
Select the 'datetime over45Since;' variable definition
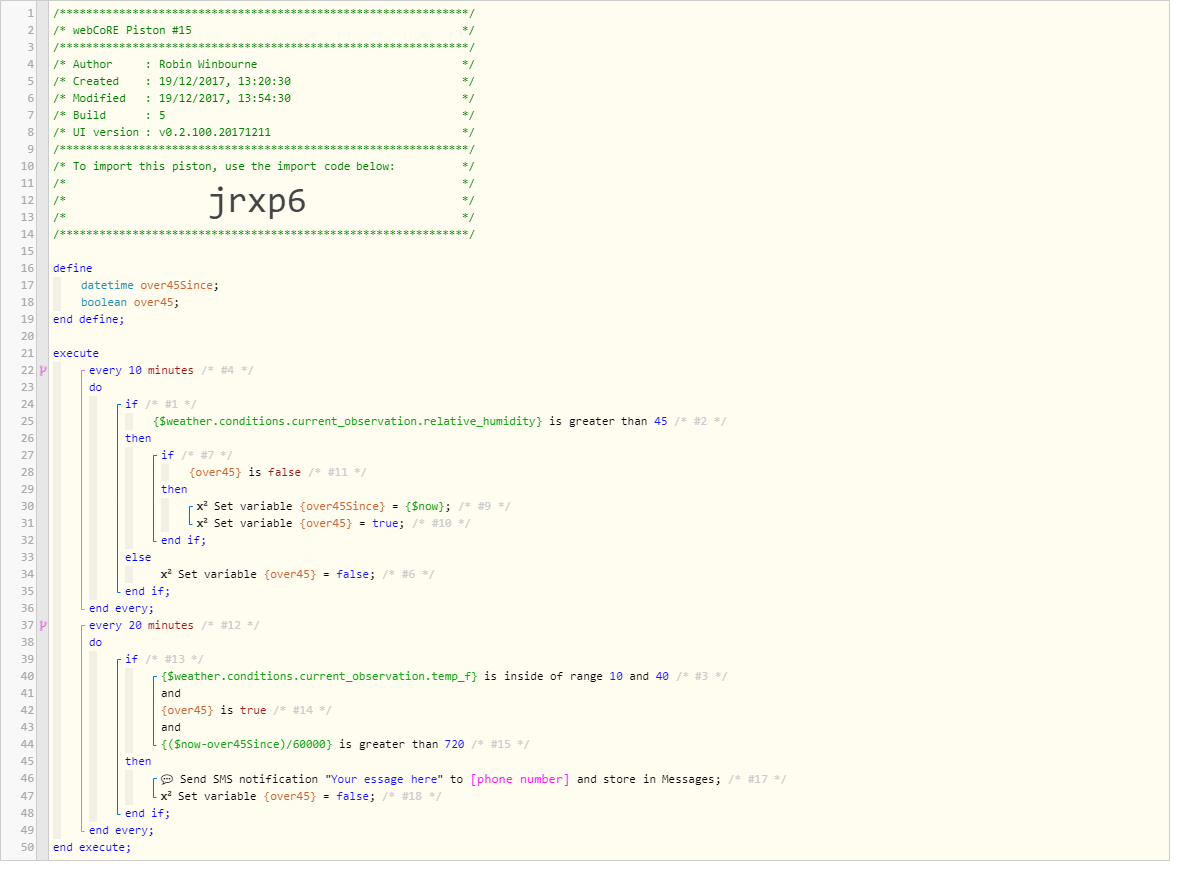point(150,285)
